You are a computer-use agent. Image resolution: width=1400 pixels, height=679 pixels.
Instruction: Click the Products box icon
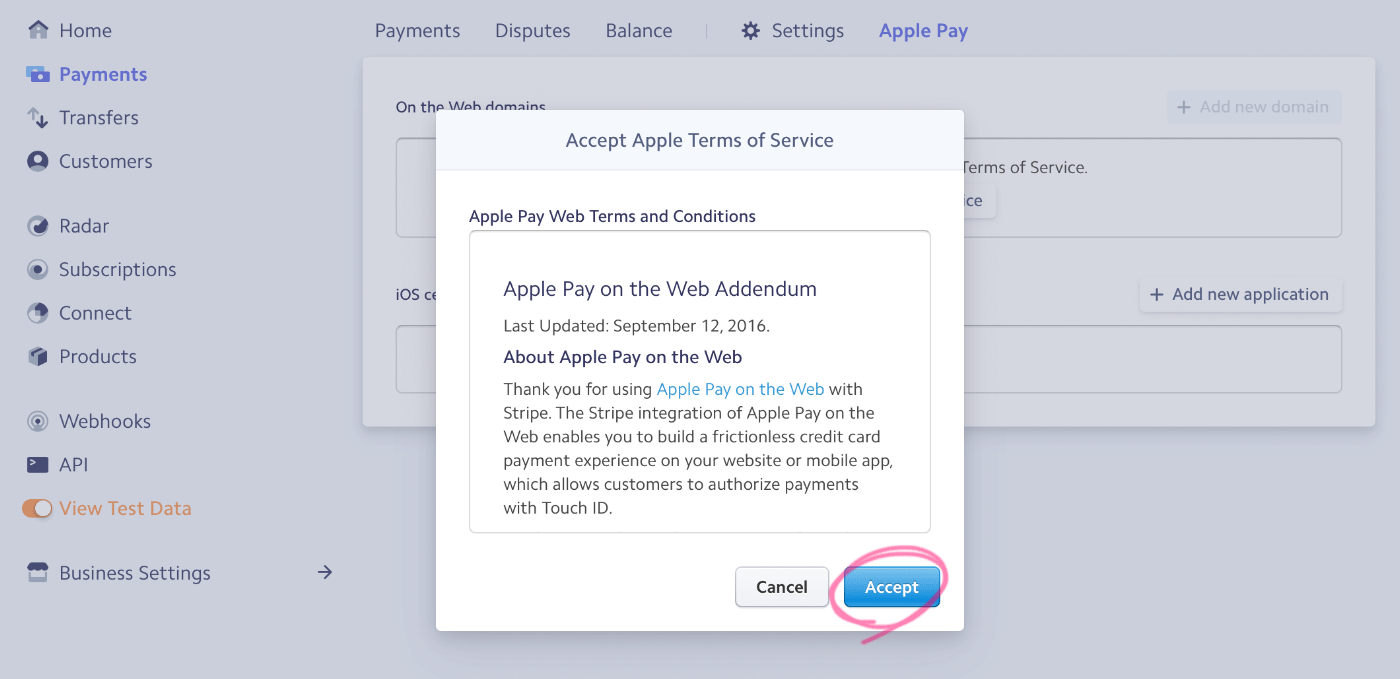point(38,356)
